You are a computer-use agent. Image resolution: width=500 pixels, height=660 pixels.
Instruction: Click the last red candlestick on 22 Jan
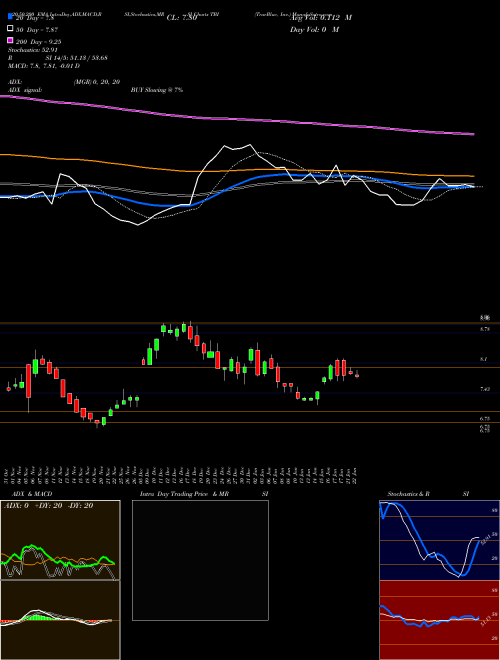click(357, 375)
